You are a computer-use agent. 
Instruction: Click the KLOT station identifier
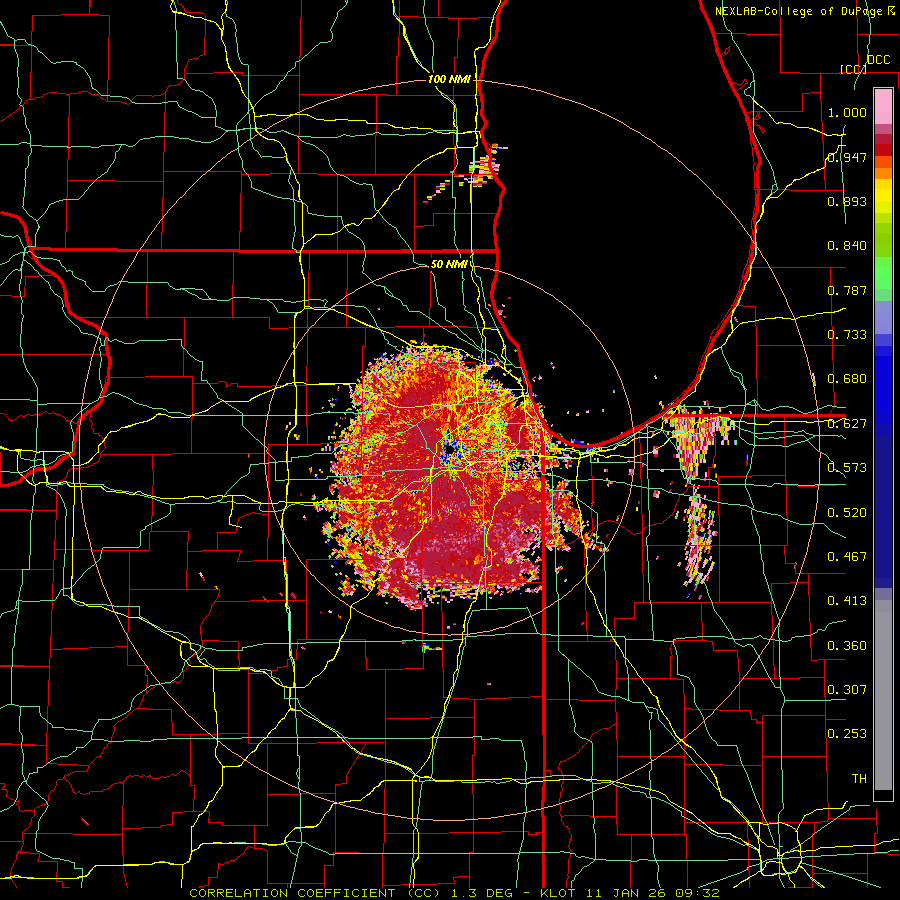[558, 893]
